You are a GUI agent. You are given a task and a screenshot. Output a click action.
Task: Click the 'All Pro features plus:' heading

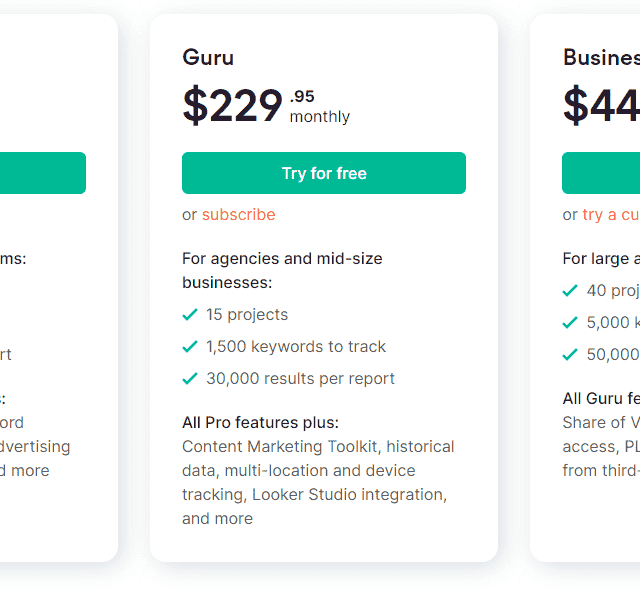coord(260,422)
